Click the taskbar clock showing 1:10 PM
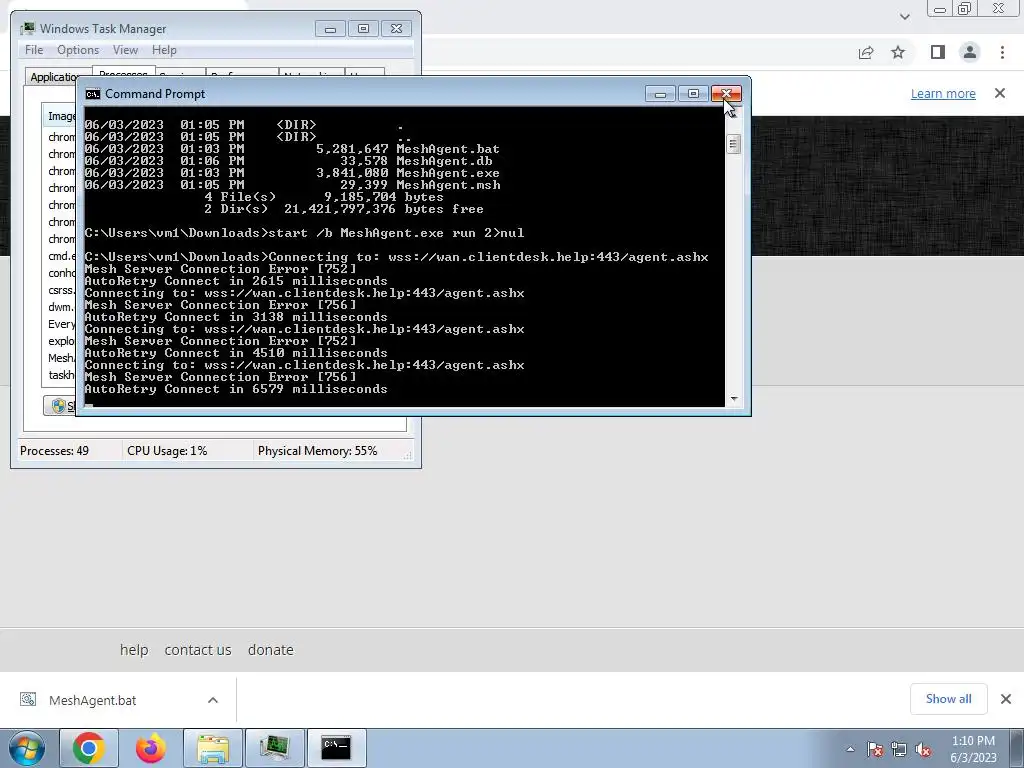 [973, 749]
